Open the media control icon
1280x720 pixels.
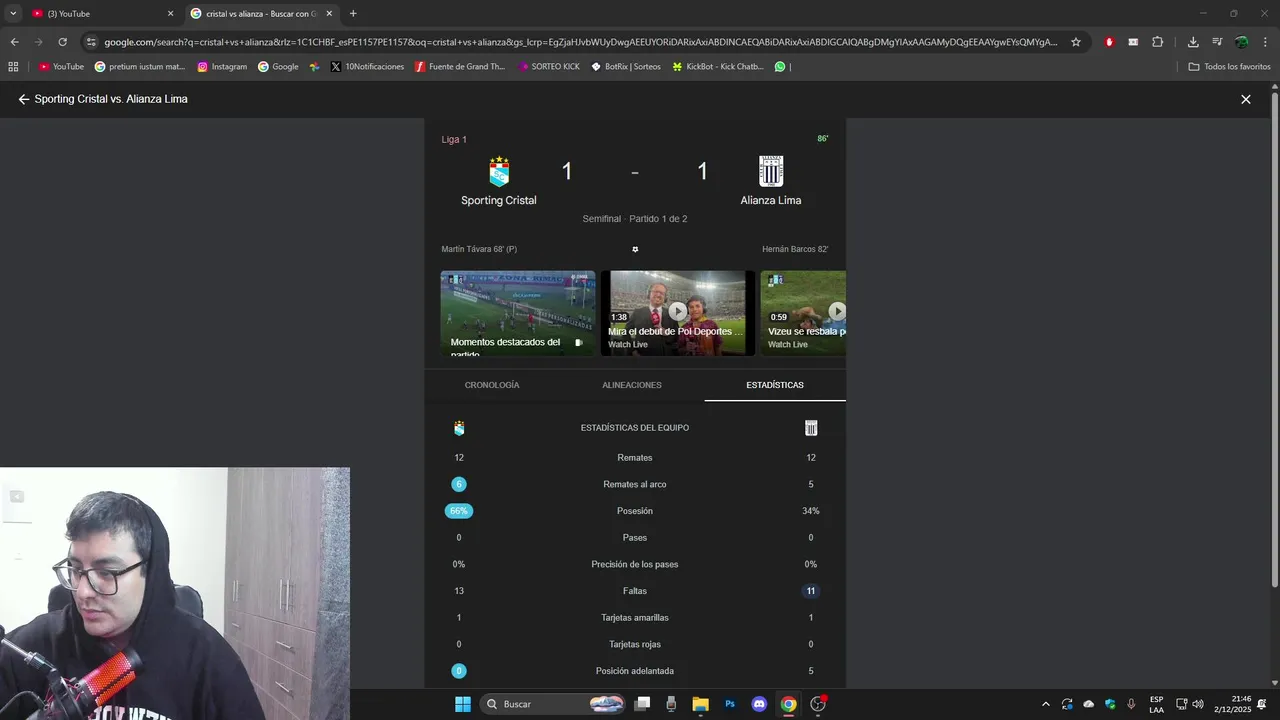pos(1217,42)
